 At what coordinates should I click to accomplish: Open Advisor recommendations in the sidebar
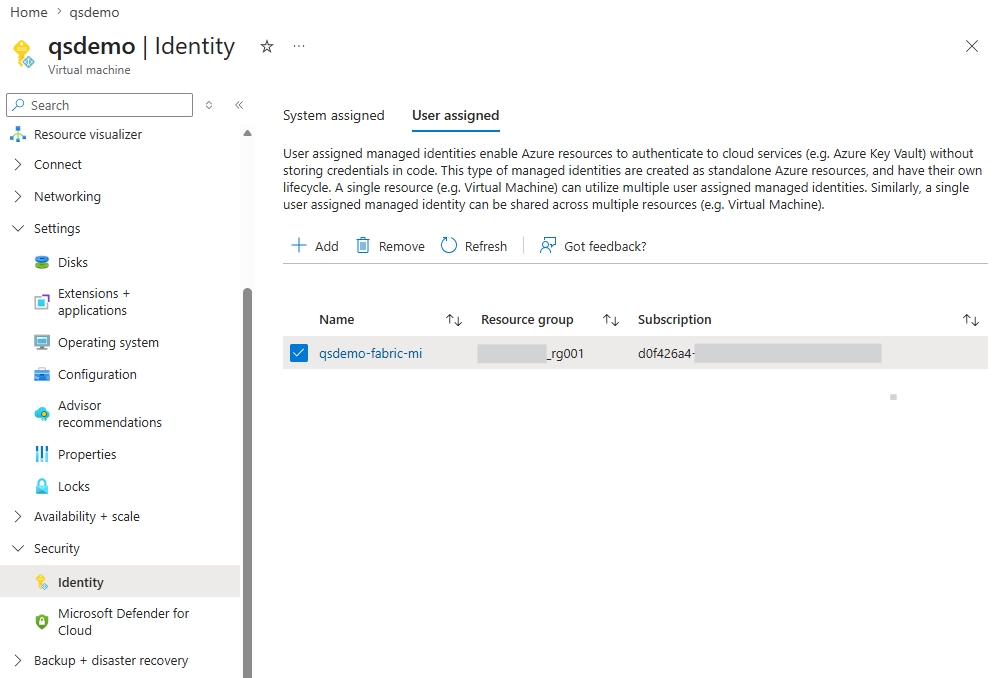click(x=109, y=414)
